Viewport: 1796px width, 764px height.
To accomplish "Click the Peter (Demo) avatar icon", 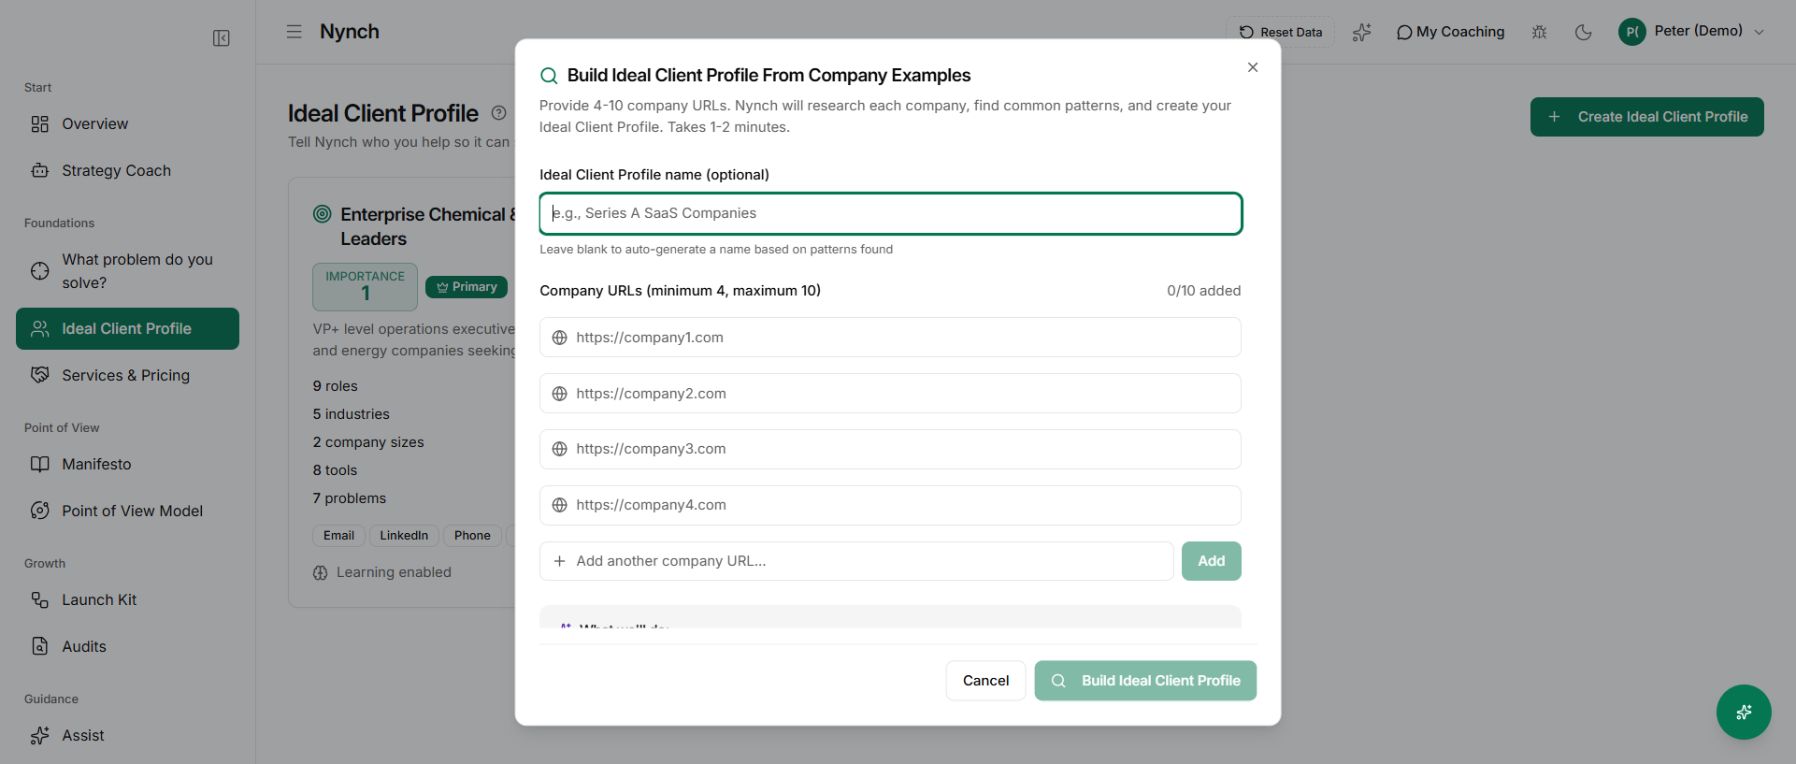I will [1632, 32].
